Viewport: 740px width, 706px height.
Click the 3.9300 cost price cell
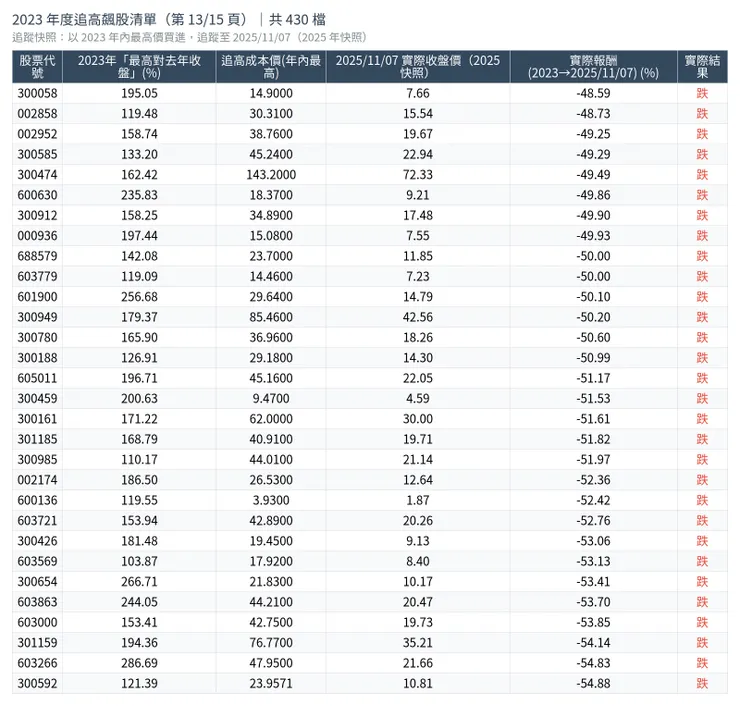(x=271, y=500)
